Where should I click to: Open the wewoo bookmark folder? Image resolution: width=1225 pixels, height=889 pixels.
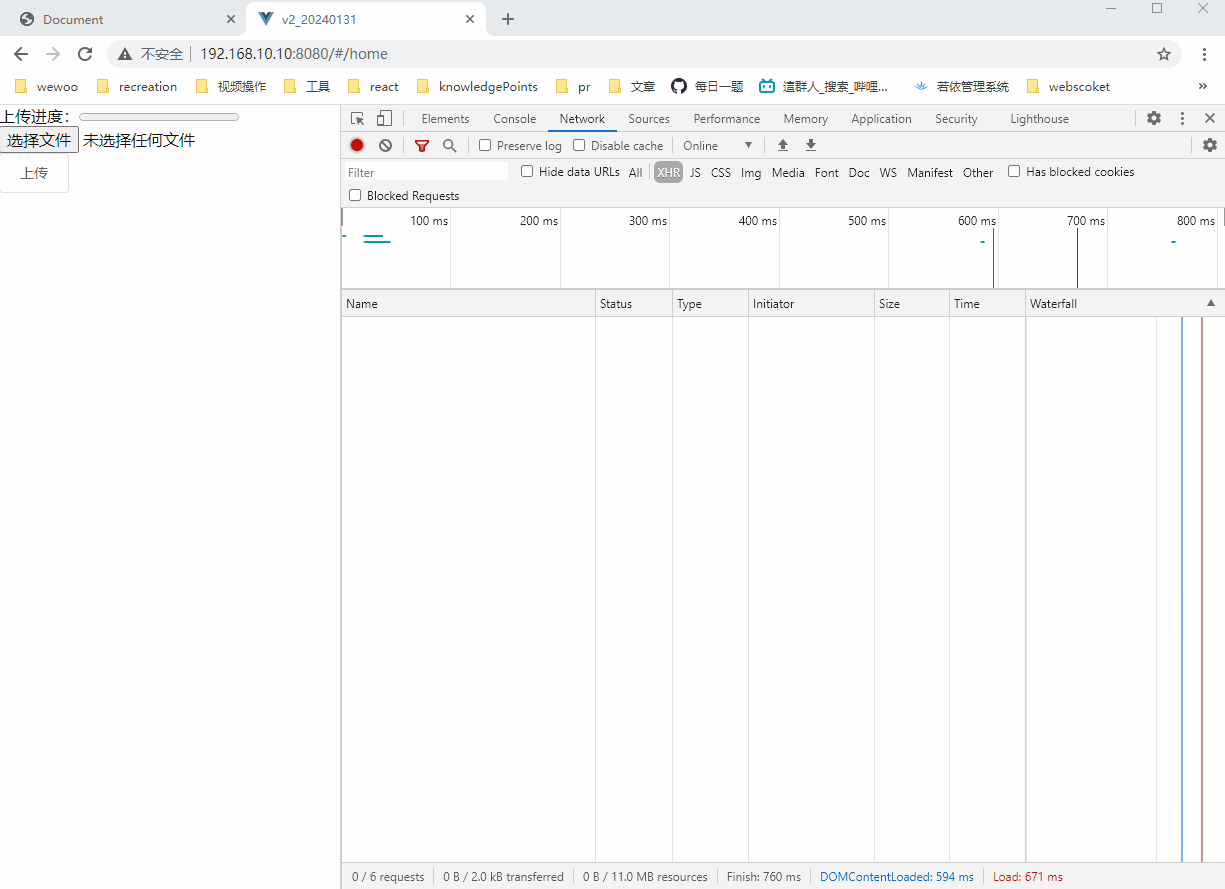46,86
